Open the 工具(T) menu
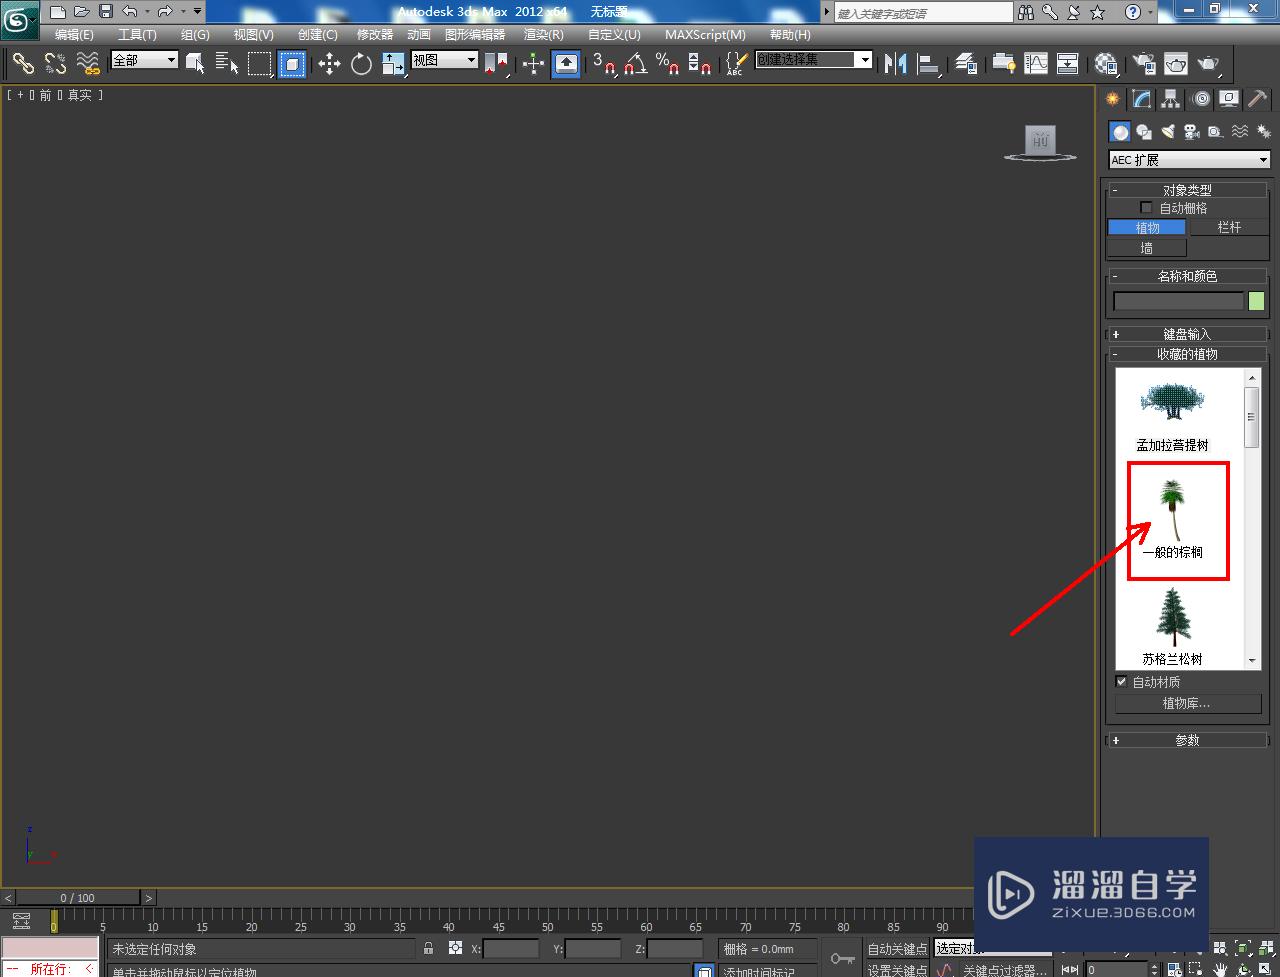 137,35
